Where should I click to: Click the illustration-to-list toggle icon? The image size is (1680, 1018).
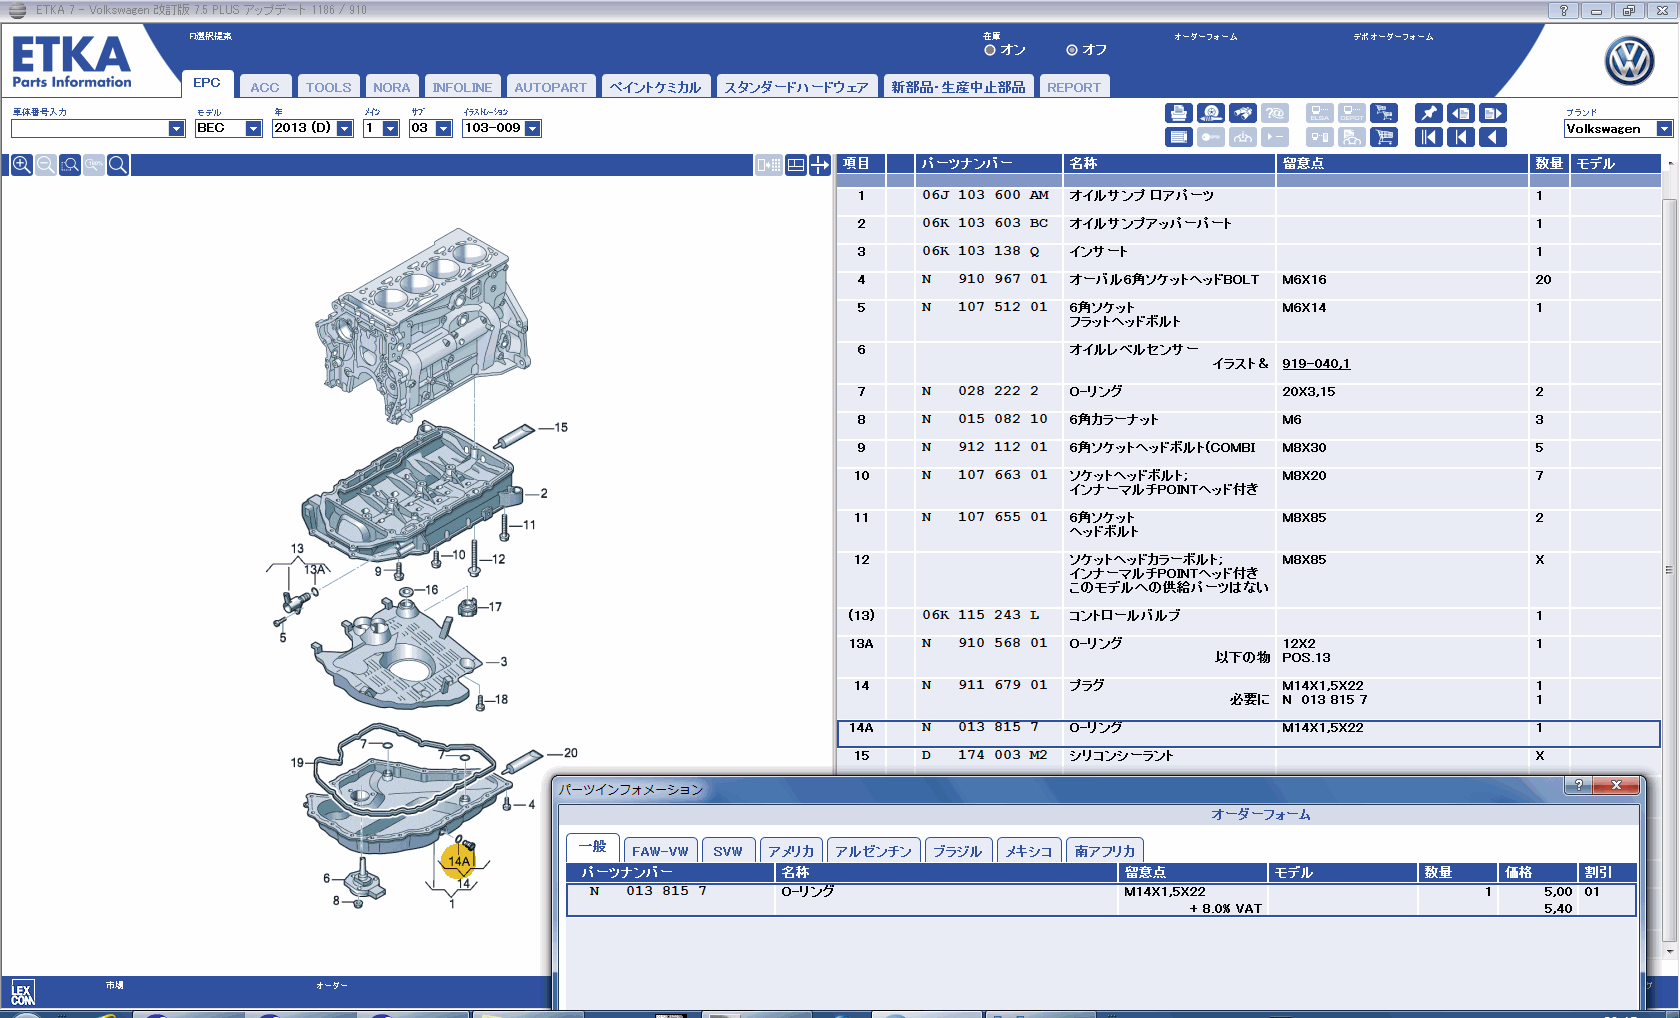click(769, 165)
